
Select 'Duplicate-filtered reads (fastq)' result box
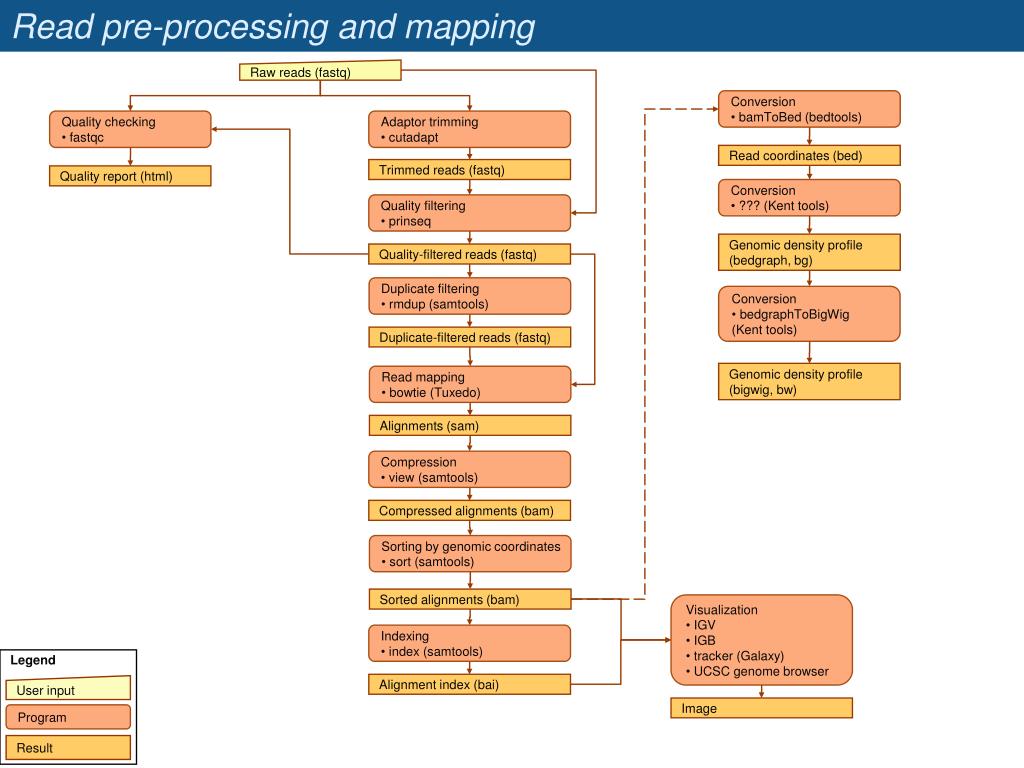point(469,337)
